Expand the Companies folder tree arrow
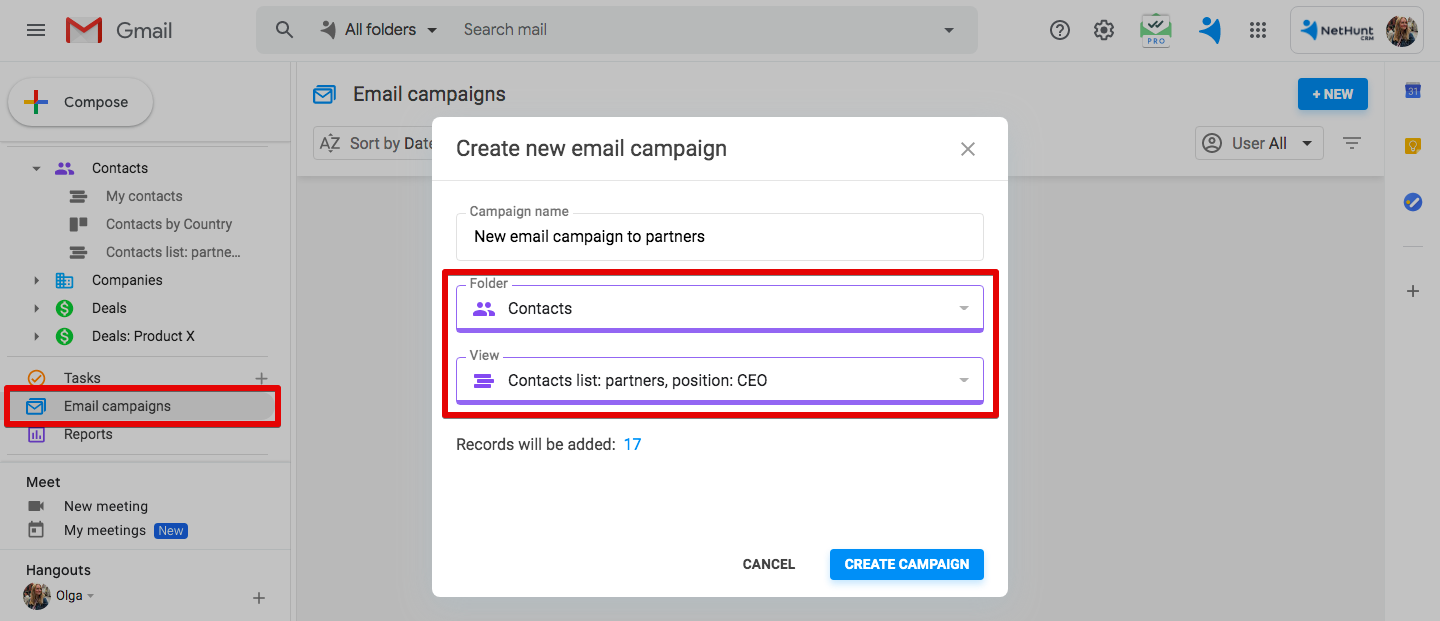The width and height of the screenshot is (1440, 621). click(37, 280)
